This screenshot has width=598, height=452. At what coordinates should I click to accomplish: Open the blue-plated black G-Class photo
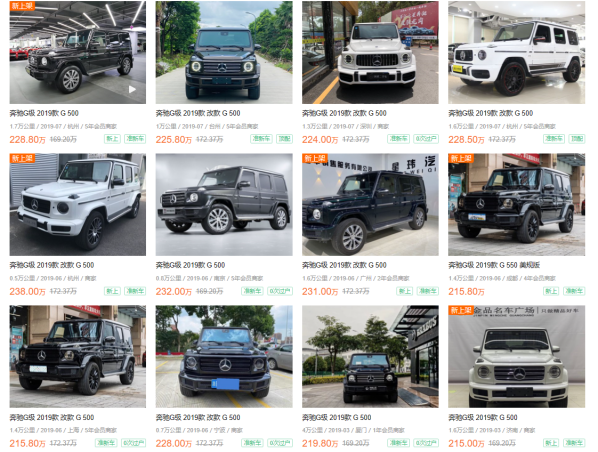[224, 356]
